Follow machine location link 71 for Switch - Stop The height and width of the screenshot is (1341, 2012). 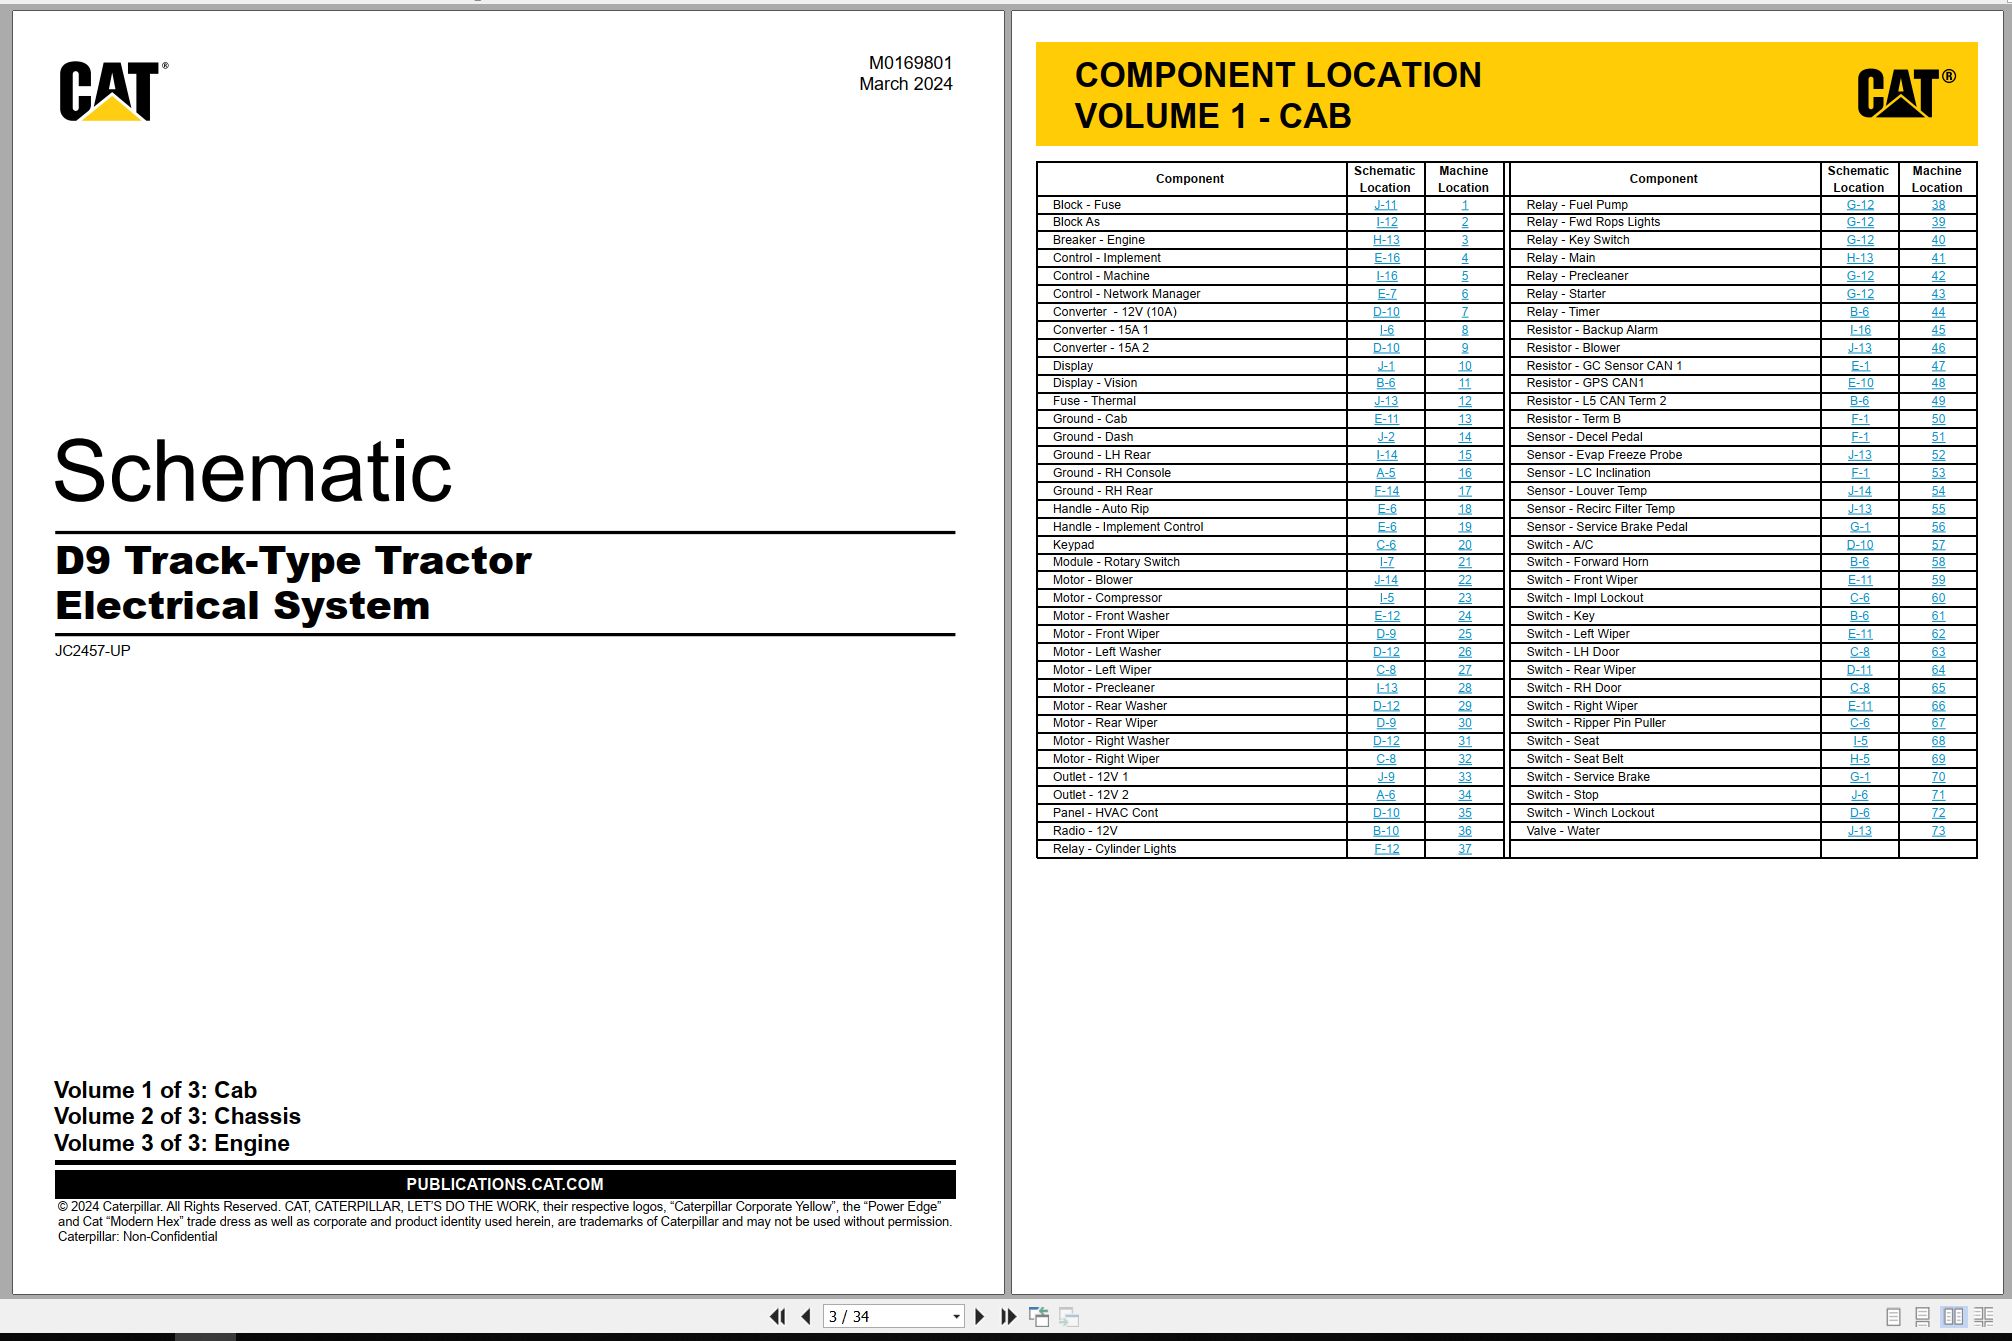tap(1938, 795)
